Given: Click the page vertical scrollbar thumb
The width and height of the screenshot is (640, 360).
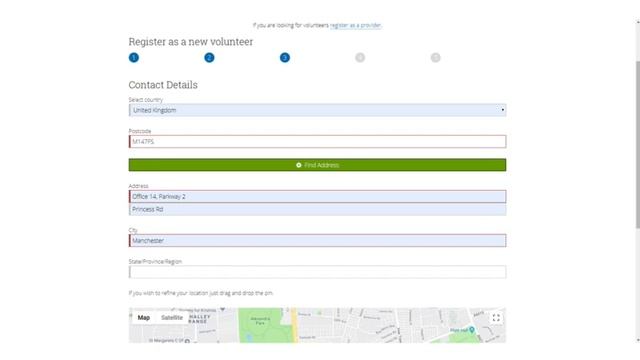Looking at the screenshot, I should 638,144.
